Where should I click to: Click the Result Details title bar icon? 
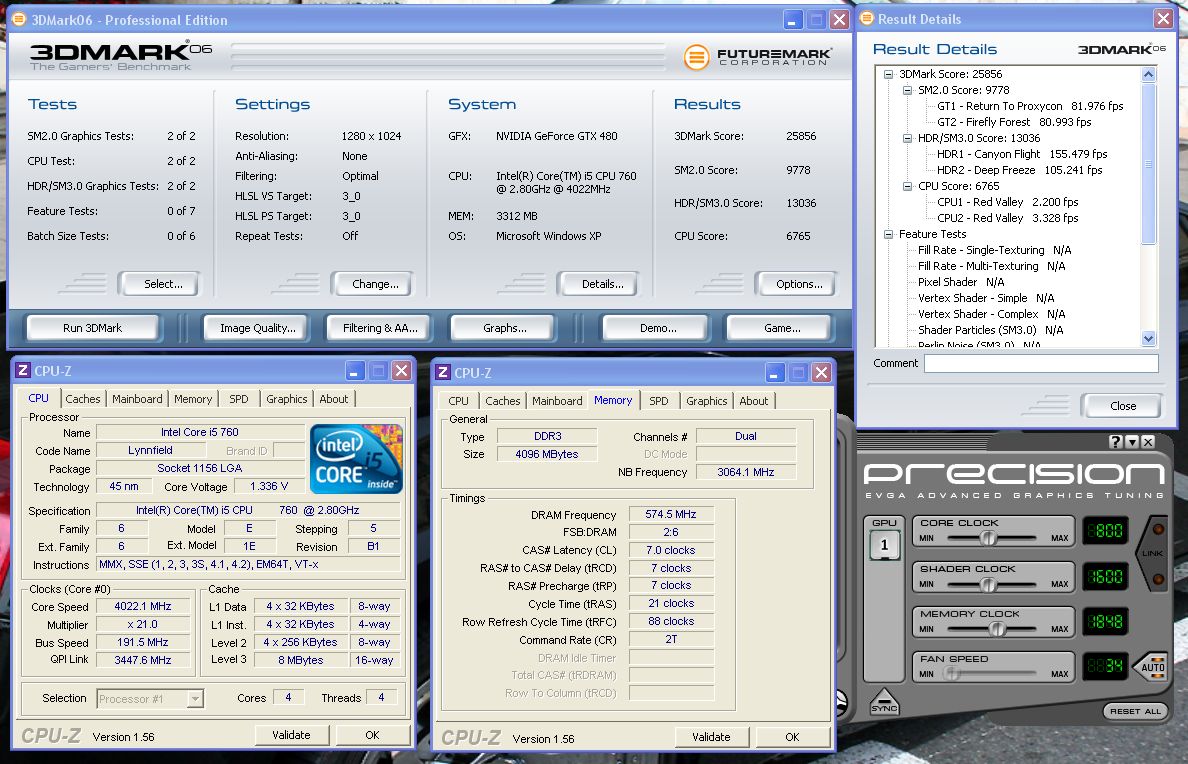866,19
